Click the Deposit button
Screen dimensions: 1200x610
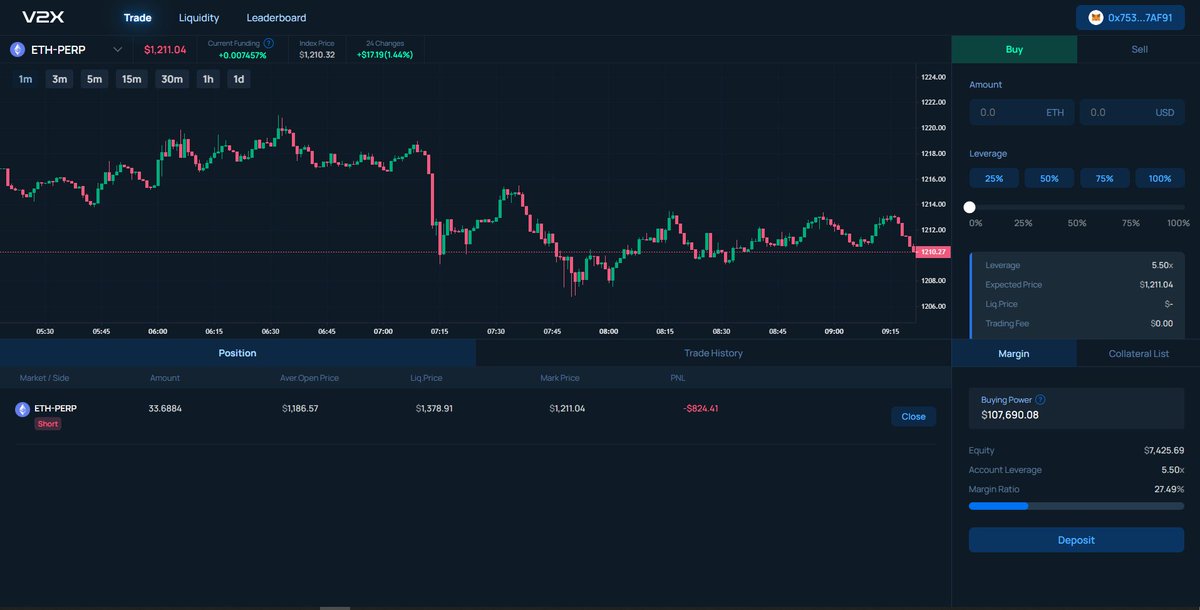tap(1076, 540)
